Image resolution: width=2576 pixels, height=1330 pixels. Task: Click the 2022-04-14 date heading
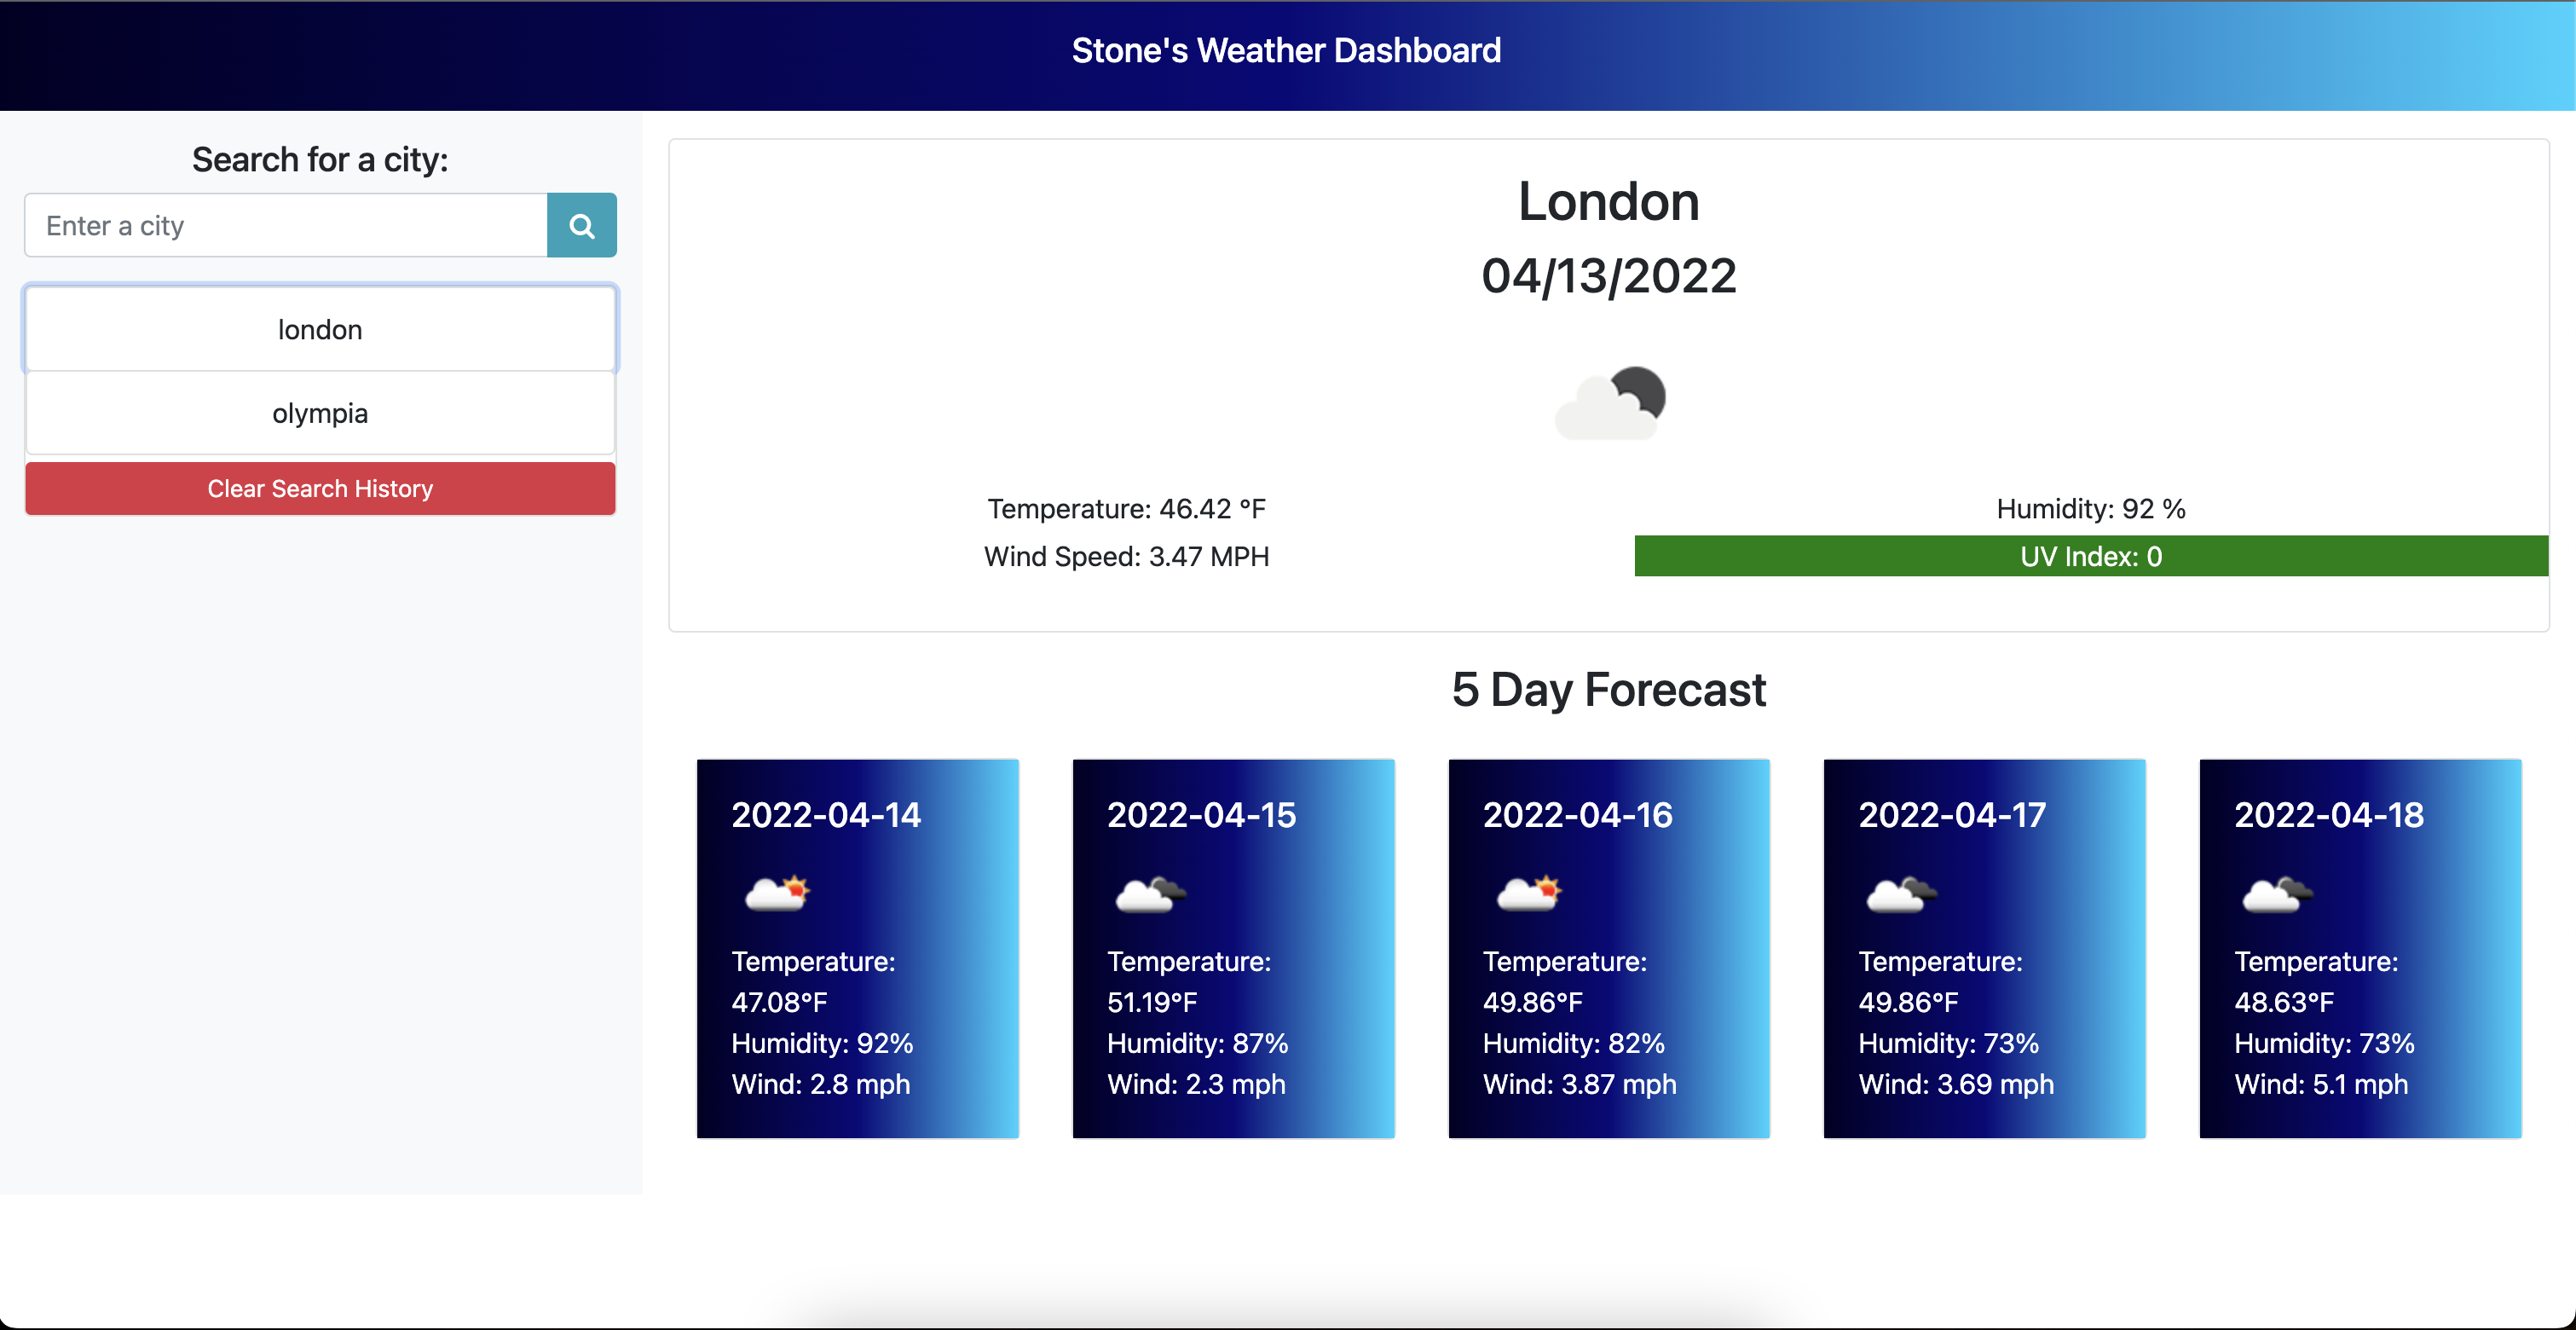826,814
